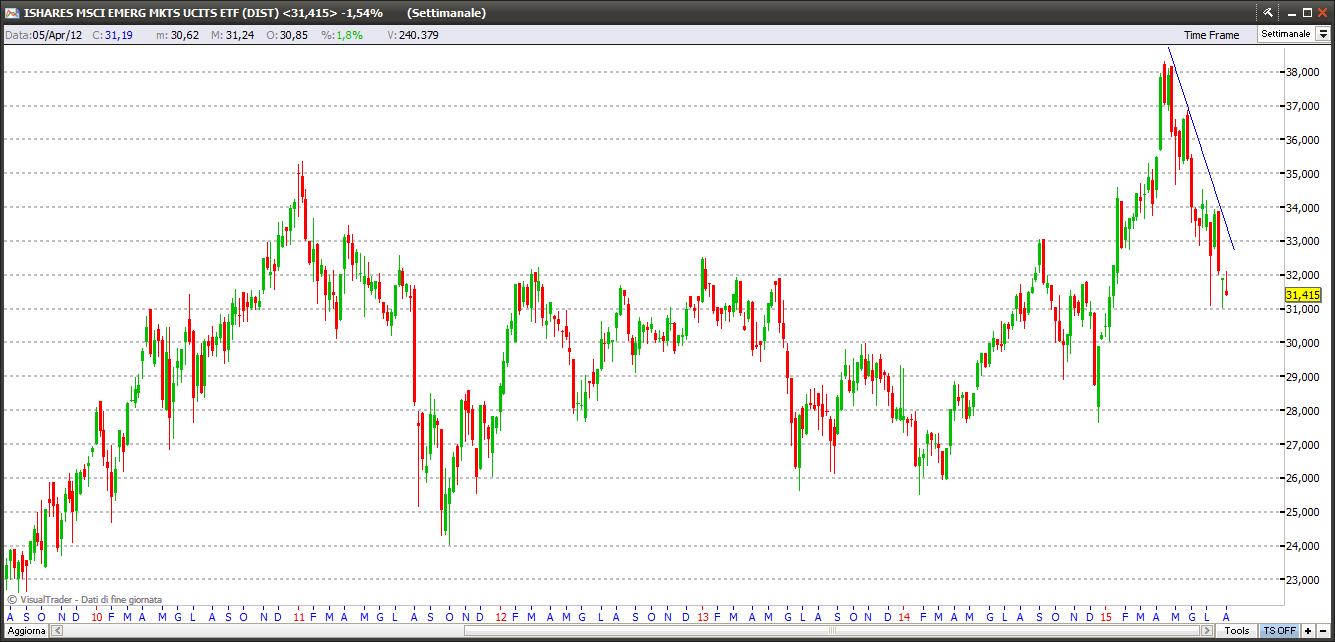Maximize the chart window
This screenshot has width=1335, height=642.
tap(1307, 12)
